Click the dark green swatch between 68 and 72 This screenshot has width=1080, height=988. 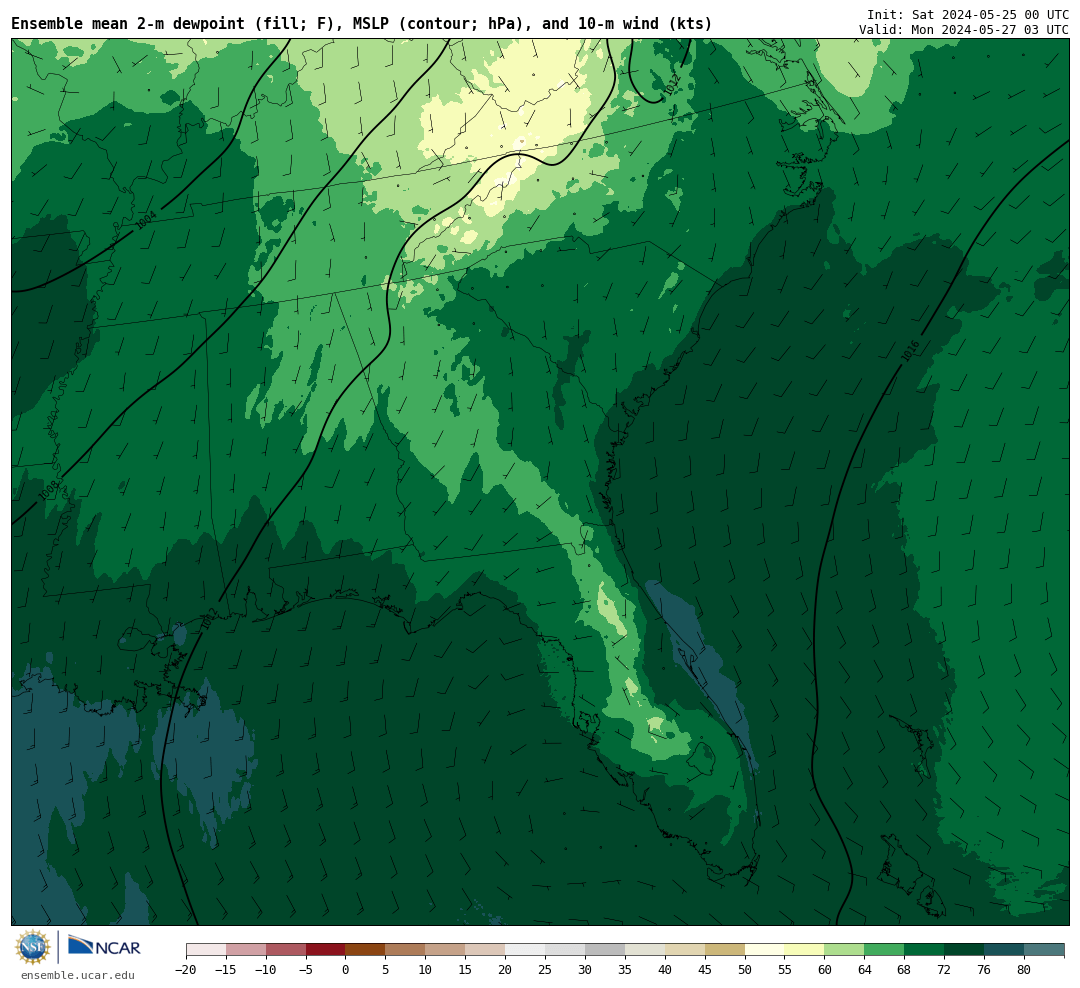point(925,950)
